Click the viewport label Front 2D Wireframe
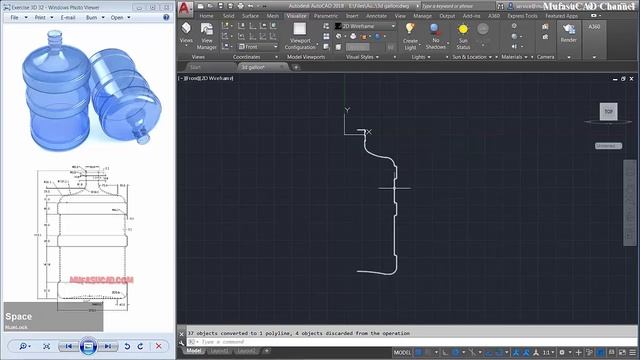Viewport: 640px width, 360px height. tap(206, 78)
